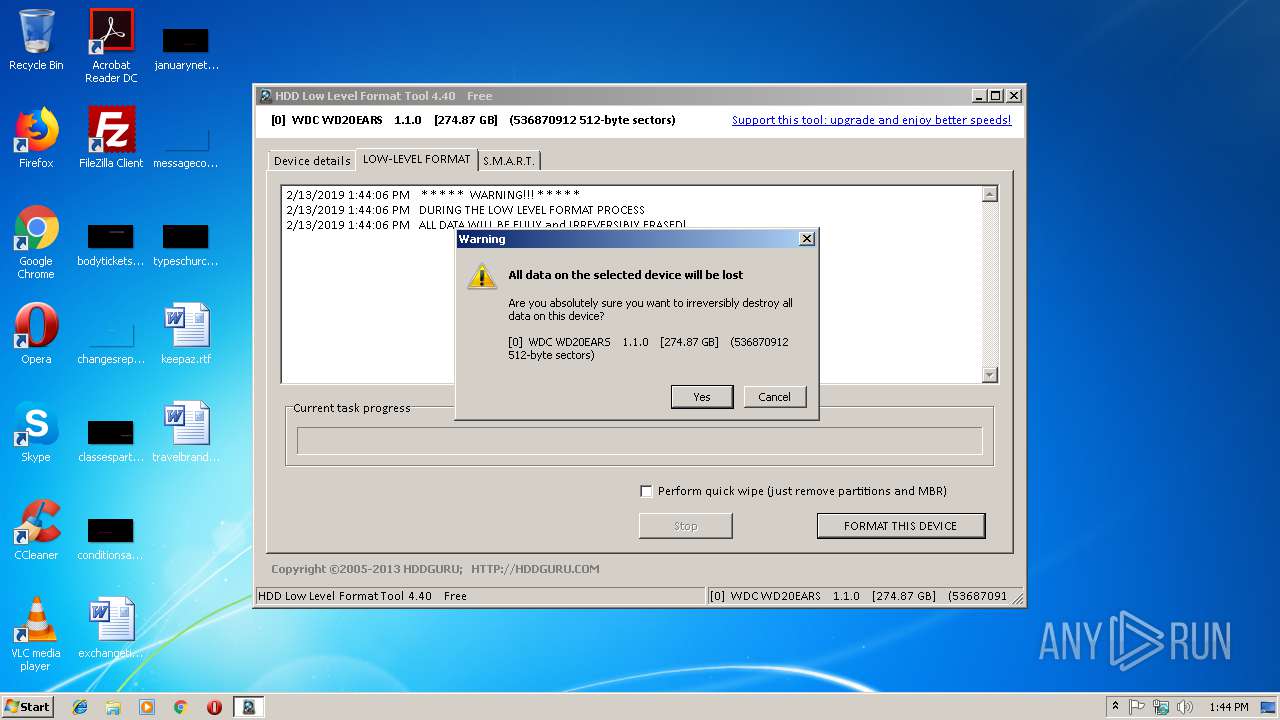Select the Firefox desktop shortcut

pyautogui.click(x=36, y=138)
